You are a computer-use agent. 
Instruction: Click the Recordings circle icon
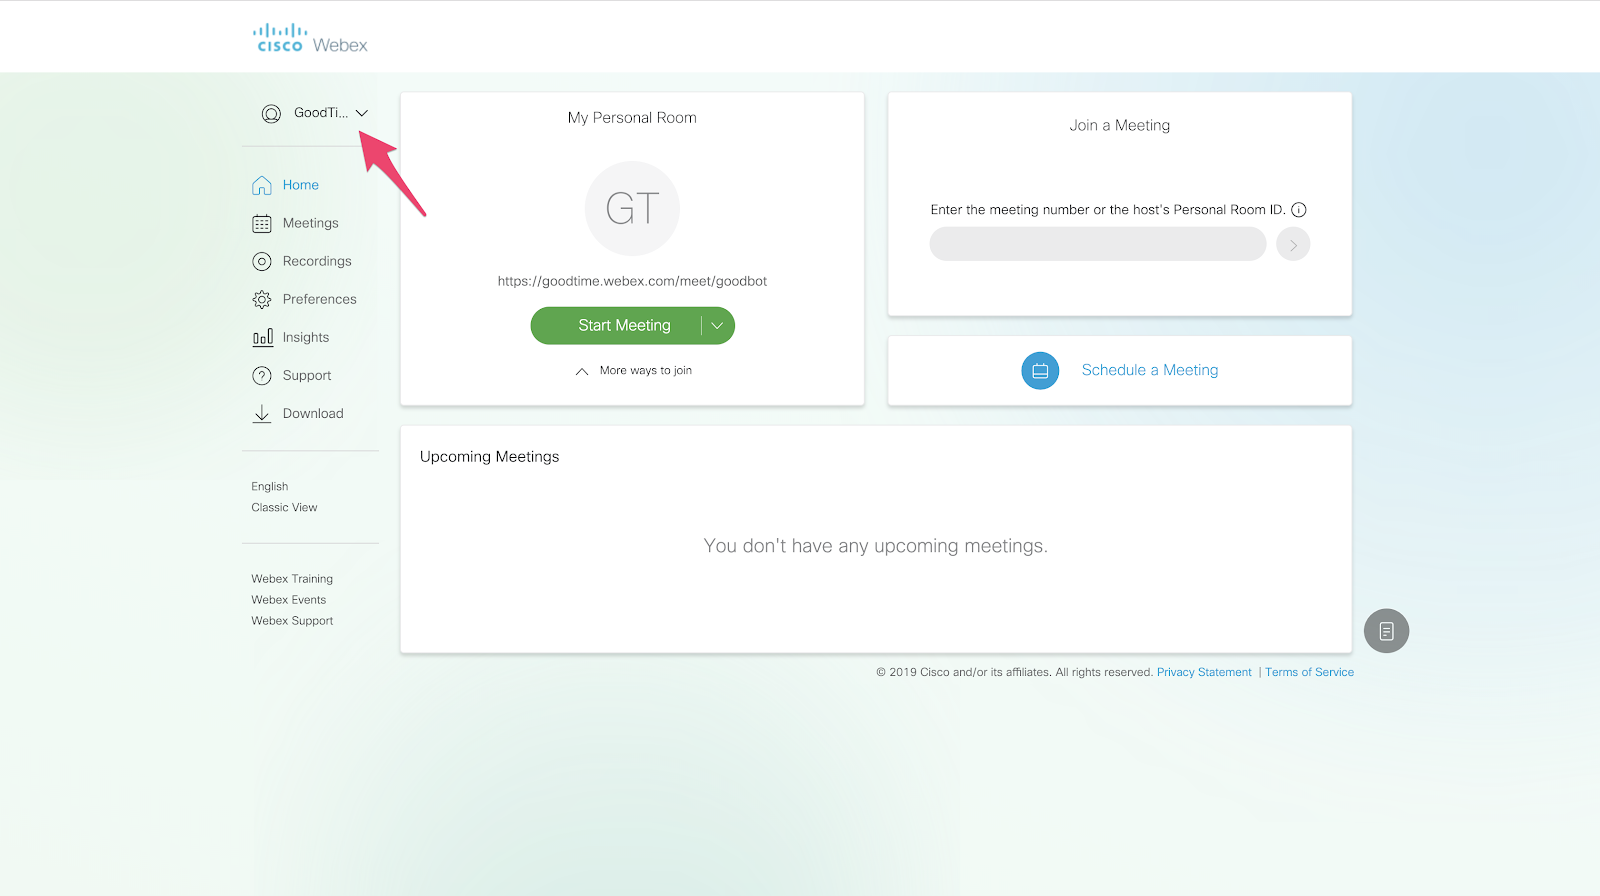pos(262,262)
